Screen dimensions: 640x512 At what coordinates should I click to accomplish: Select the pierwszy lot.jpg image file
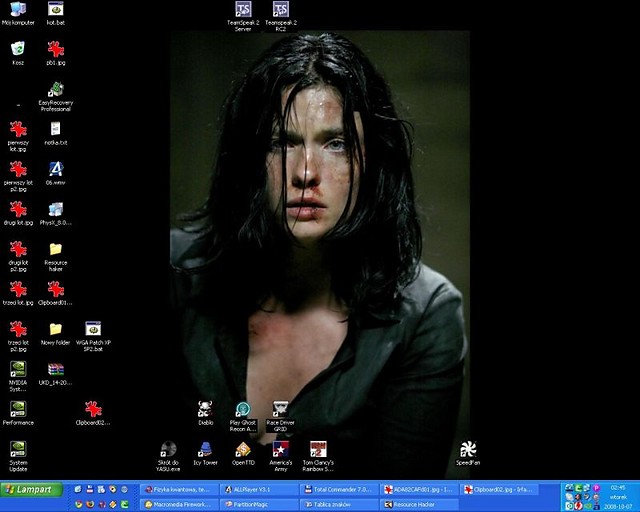[x=18, y=137]
